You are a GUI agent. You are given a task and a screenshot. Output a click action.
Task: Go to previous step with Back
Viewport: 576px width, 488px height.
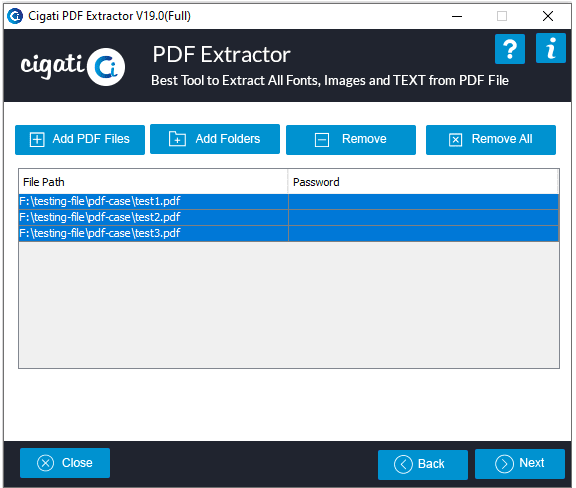423,464
